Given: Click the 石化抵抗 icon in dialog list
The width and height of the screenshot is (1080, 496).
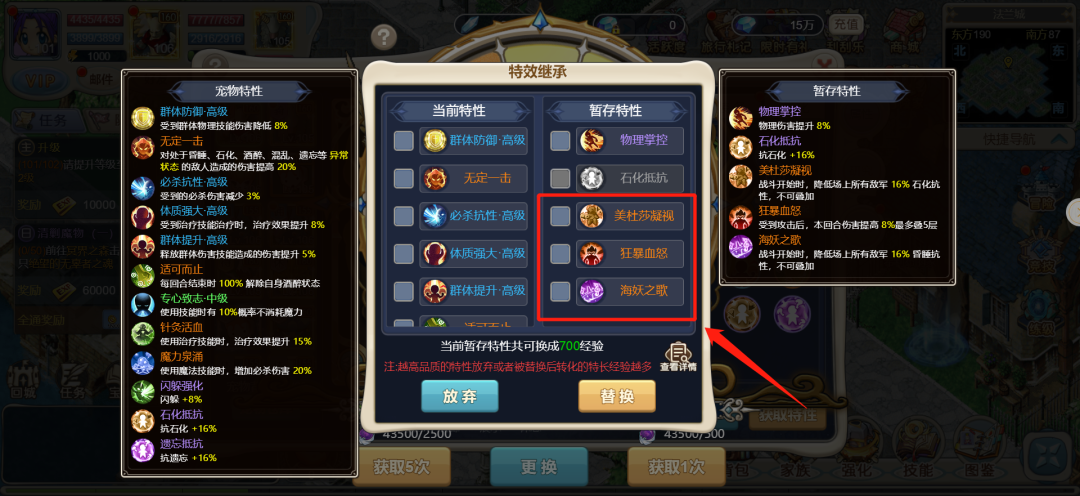Looking at the screenshot, I should [591, 178].
